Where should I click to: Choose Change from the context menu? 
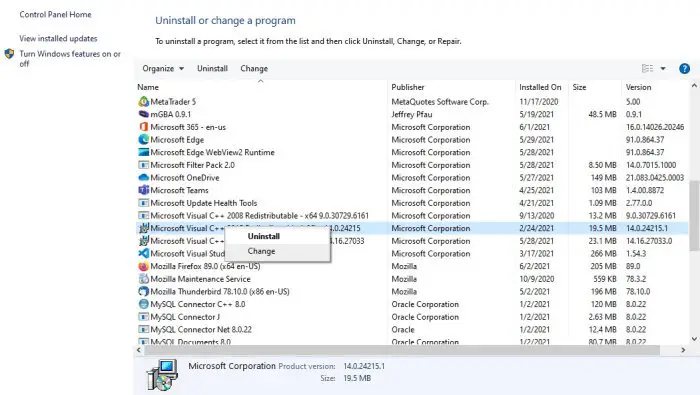(261, 251)
